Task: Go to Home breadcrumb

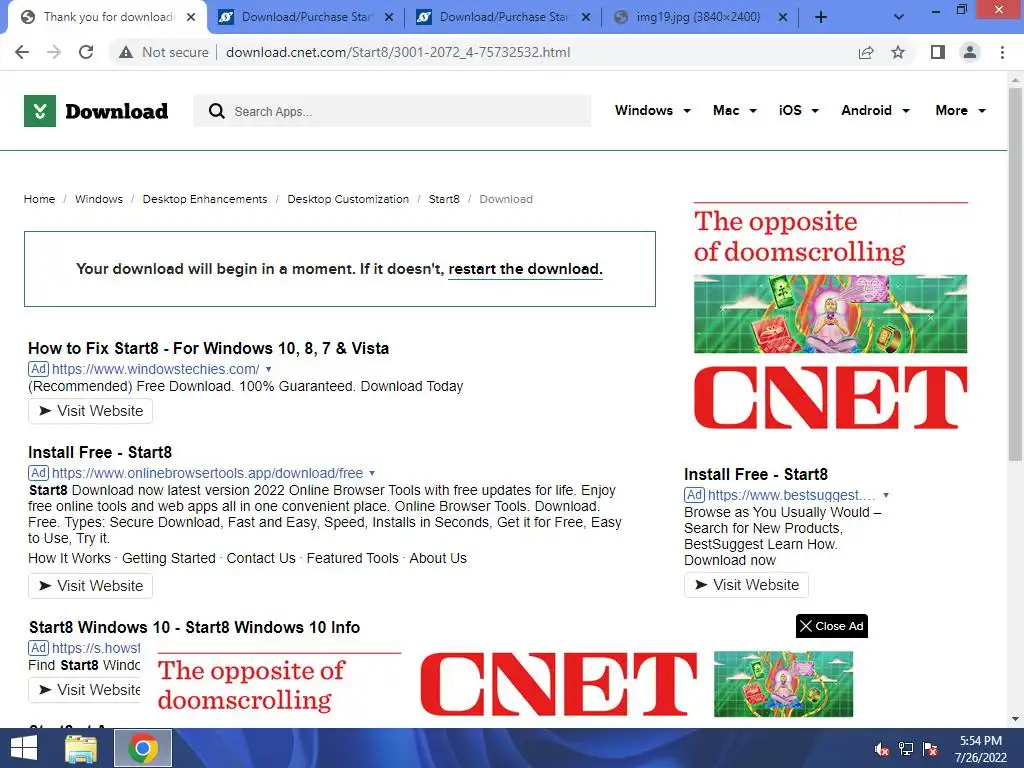Action: click(39, 199)
